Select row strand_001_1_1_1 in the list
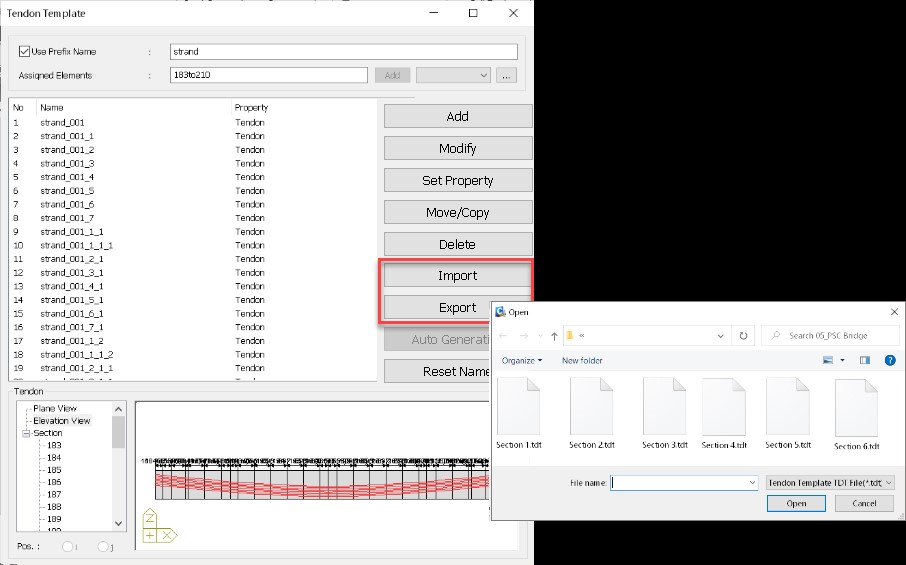This screenshot has height=565, width=906. 193,246
